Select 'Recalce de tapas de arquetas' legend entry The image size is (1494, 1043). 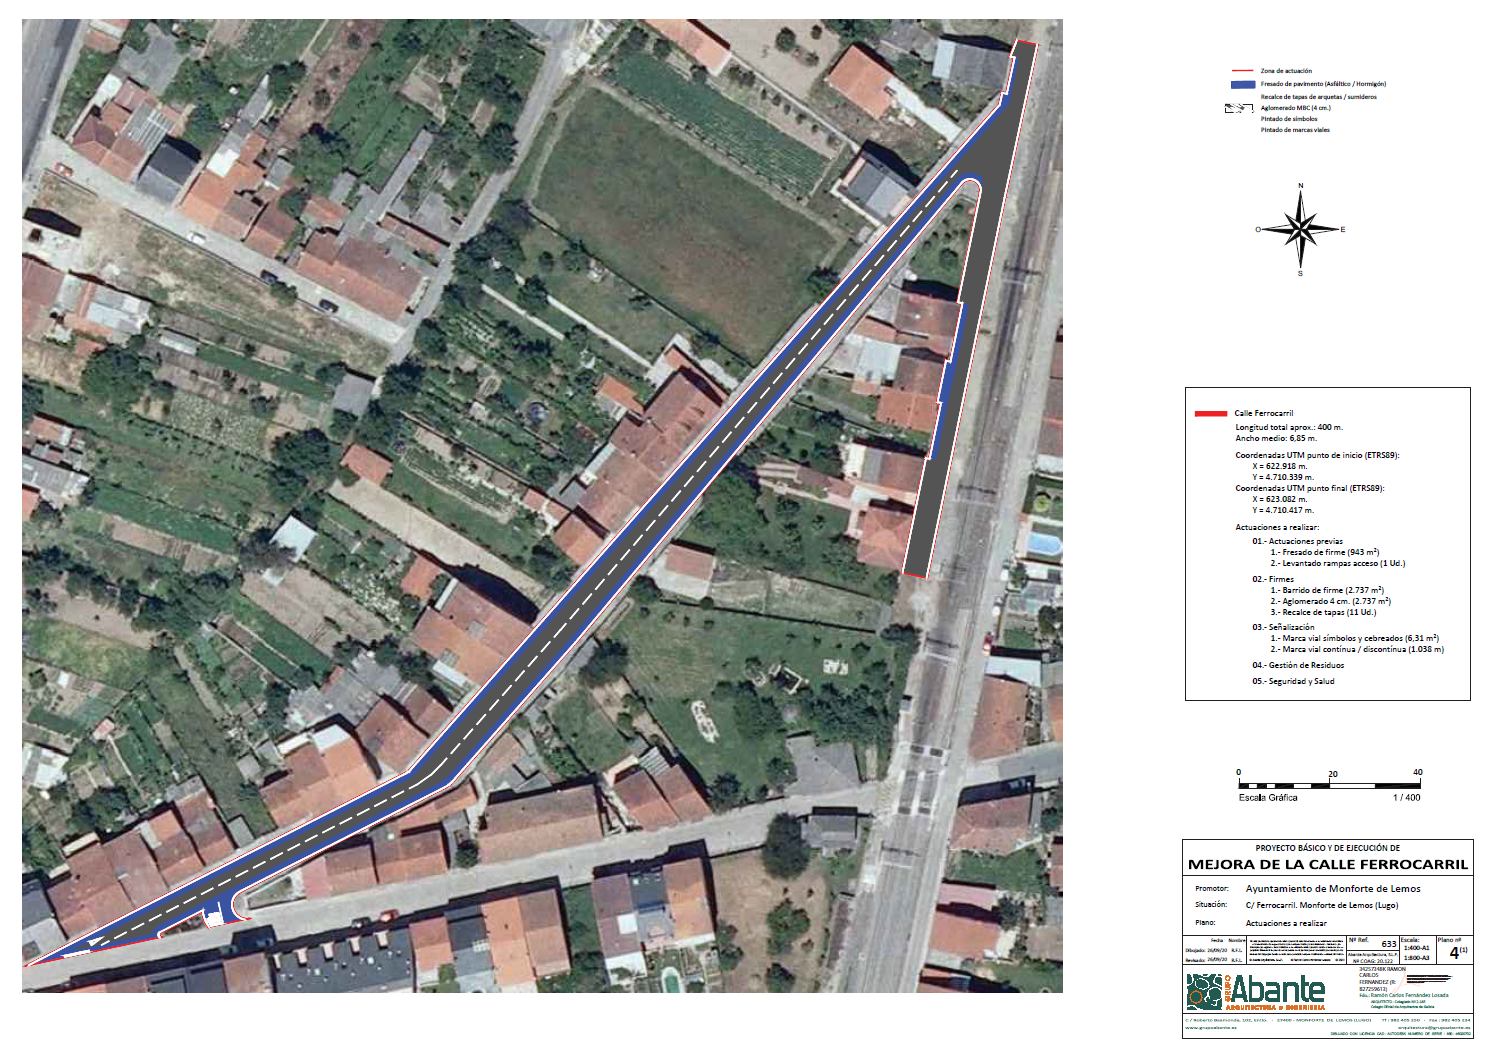point(1318,97)
